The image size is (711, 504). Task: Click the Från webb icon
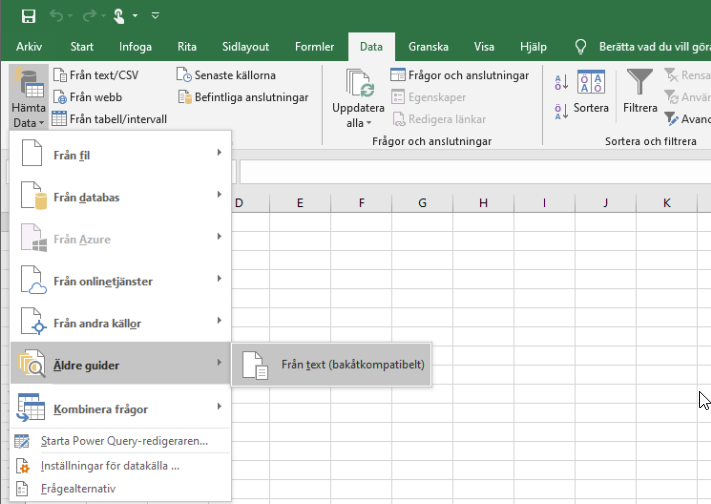click(x=59, y=97)
